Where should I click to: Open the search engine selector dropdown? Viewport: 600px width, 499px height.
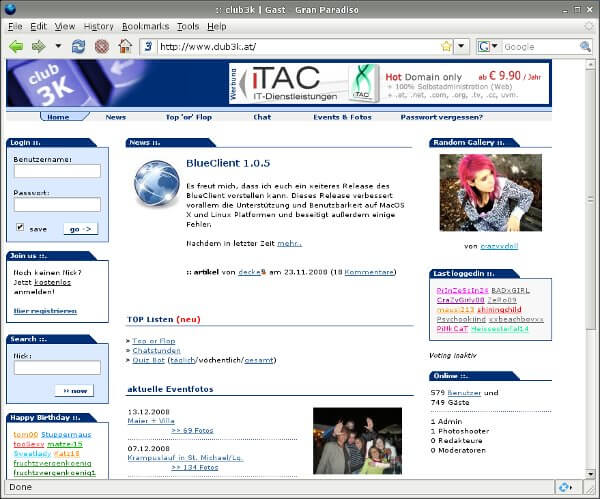click(x=488, y=46)
